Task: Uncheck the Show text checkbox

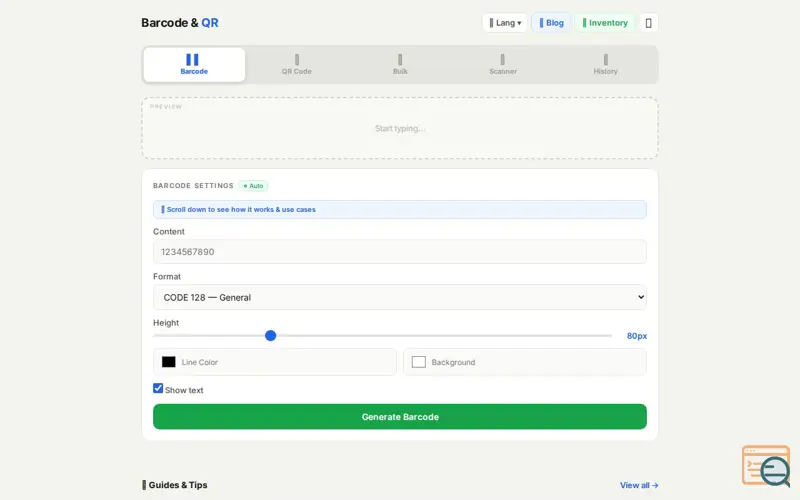Action: point(158,388)
